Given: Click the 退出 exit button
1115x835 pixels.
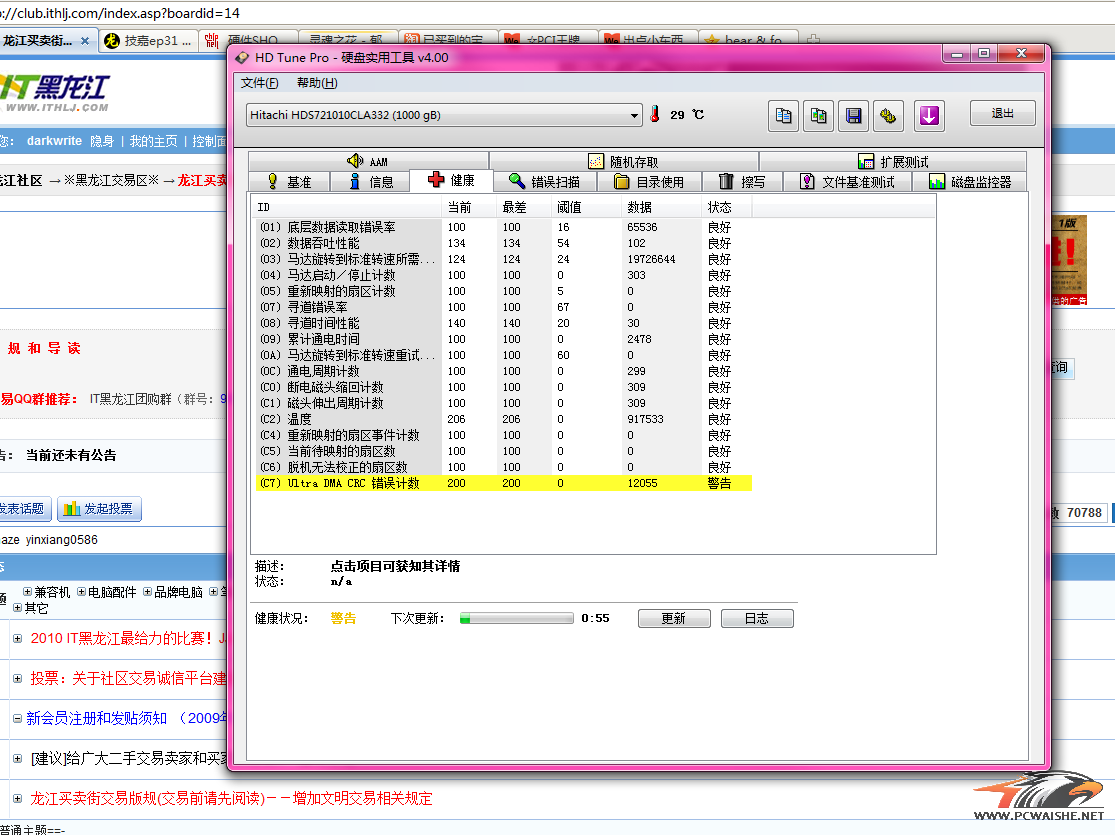Looking at the screenshot, I should pyautogui.click(x=1003, y=113).
